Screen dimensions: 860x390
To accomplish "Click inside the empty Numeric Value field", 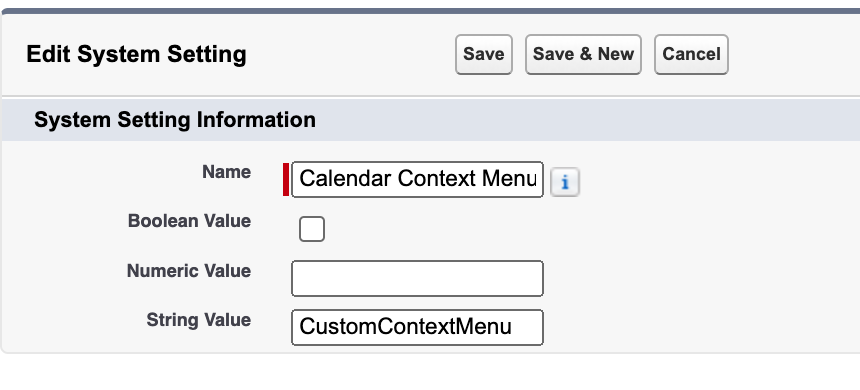I will click(x=417, y=279).
